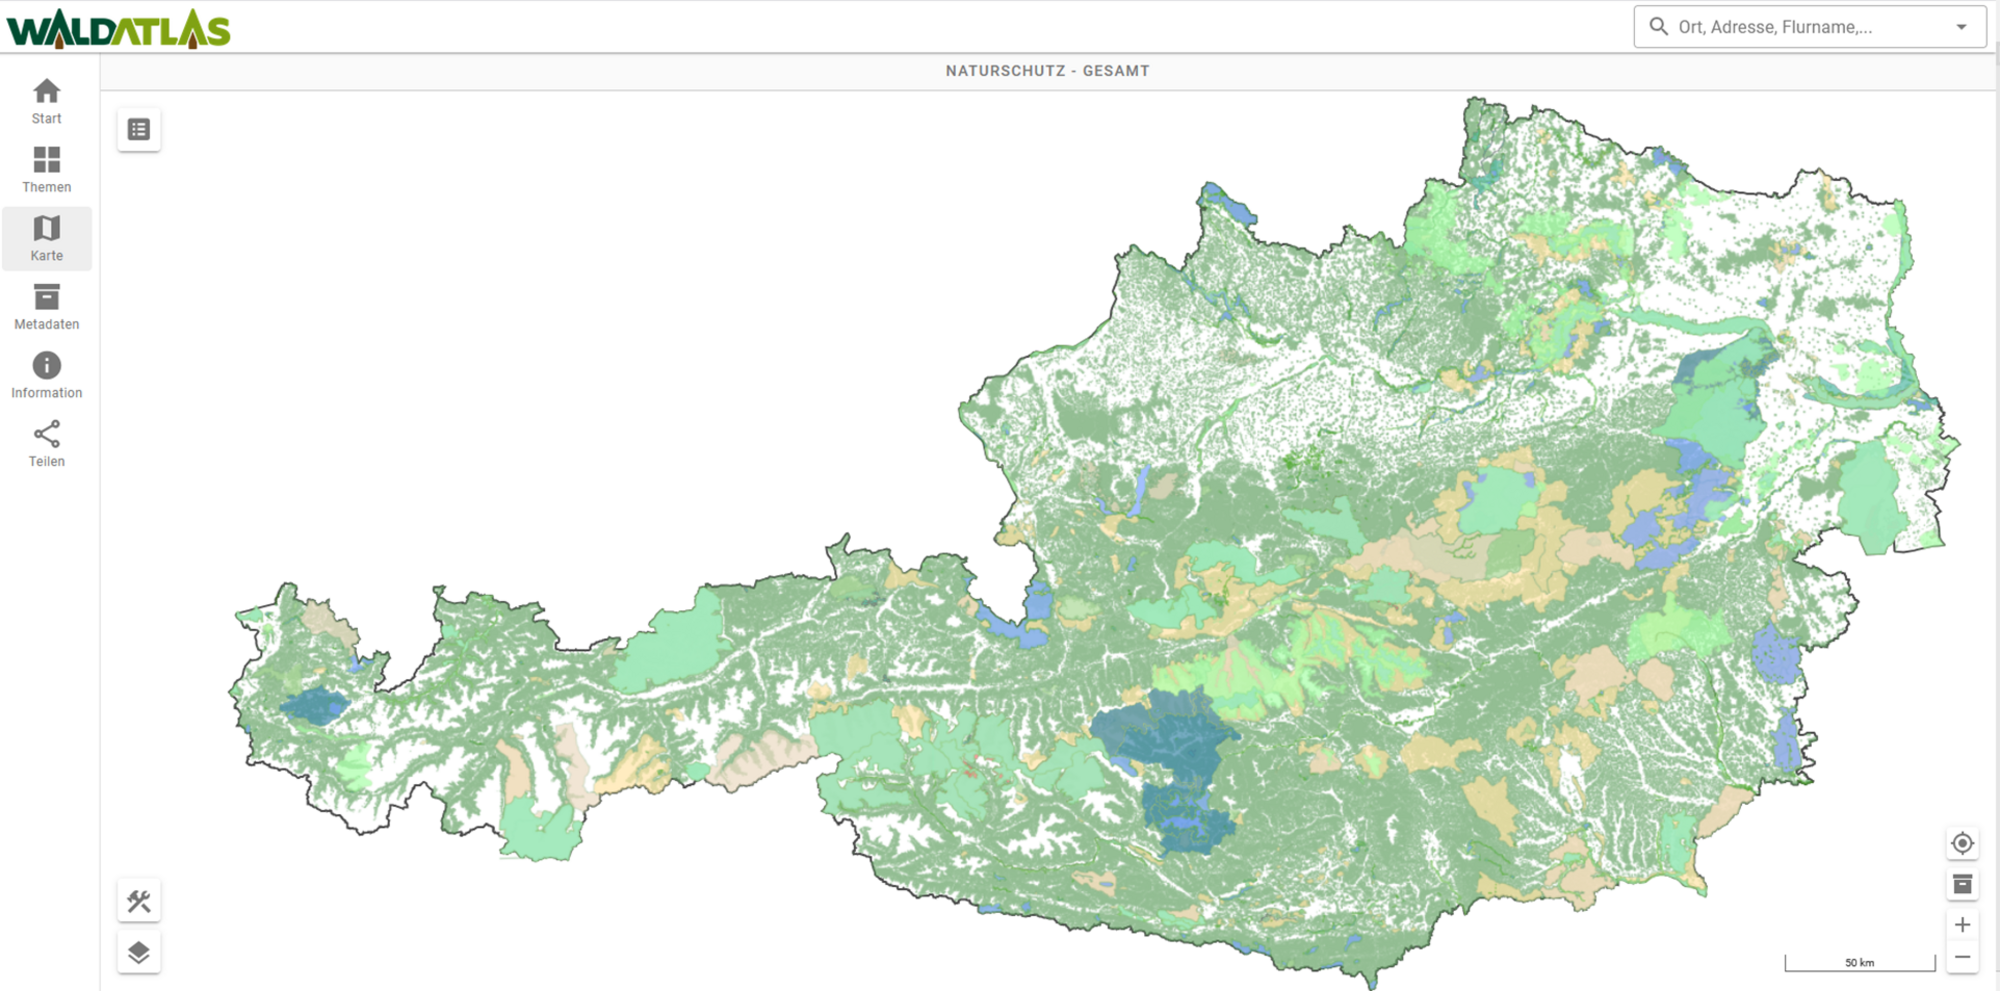Open the map legend list button
Viewport: 2000px width, 991px height.
pos(139,130)
